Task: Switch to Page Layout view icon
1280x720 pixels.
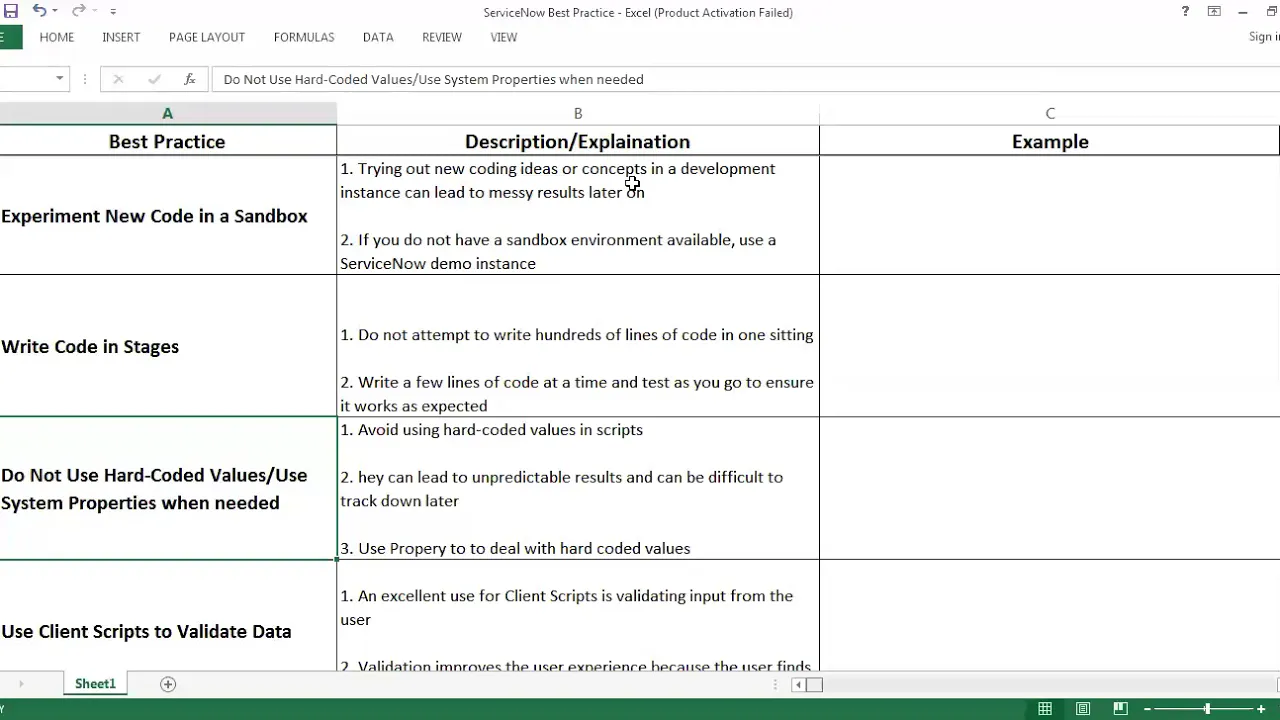Action: 1083,709
